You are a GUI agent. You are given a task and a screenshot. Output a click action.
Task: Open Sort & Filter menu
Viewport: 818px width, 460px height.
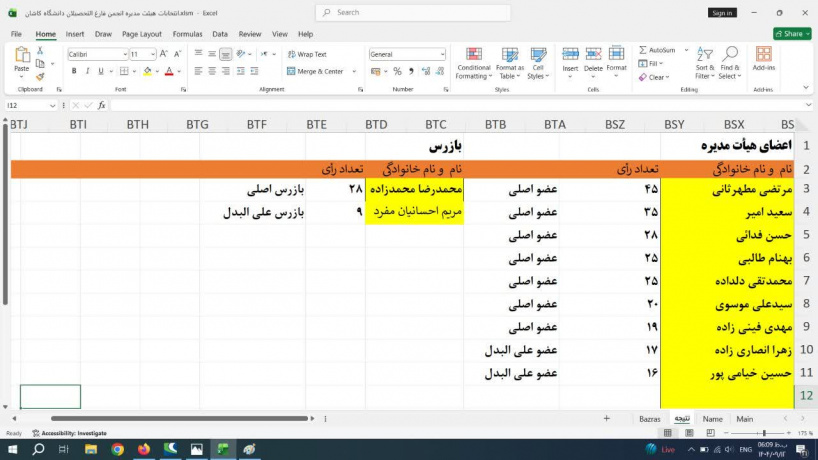point(704,64)
